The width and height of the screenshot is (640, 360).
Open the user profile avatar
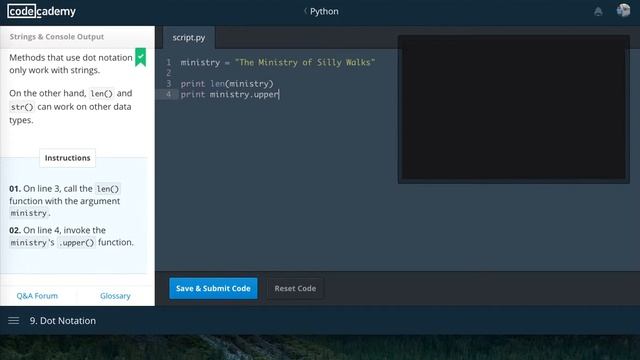623,11
